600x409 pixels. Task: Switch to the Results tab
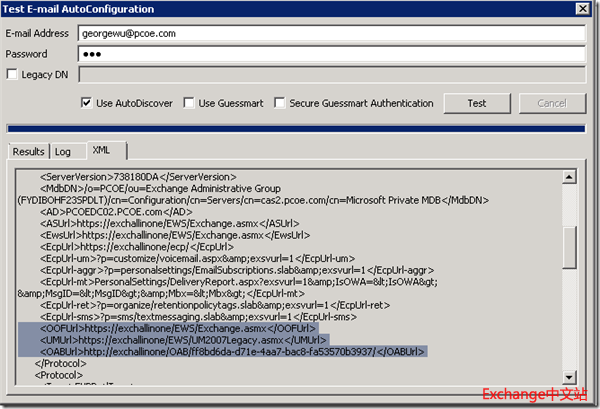[x=28, y=151]
